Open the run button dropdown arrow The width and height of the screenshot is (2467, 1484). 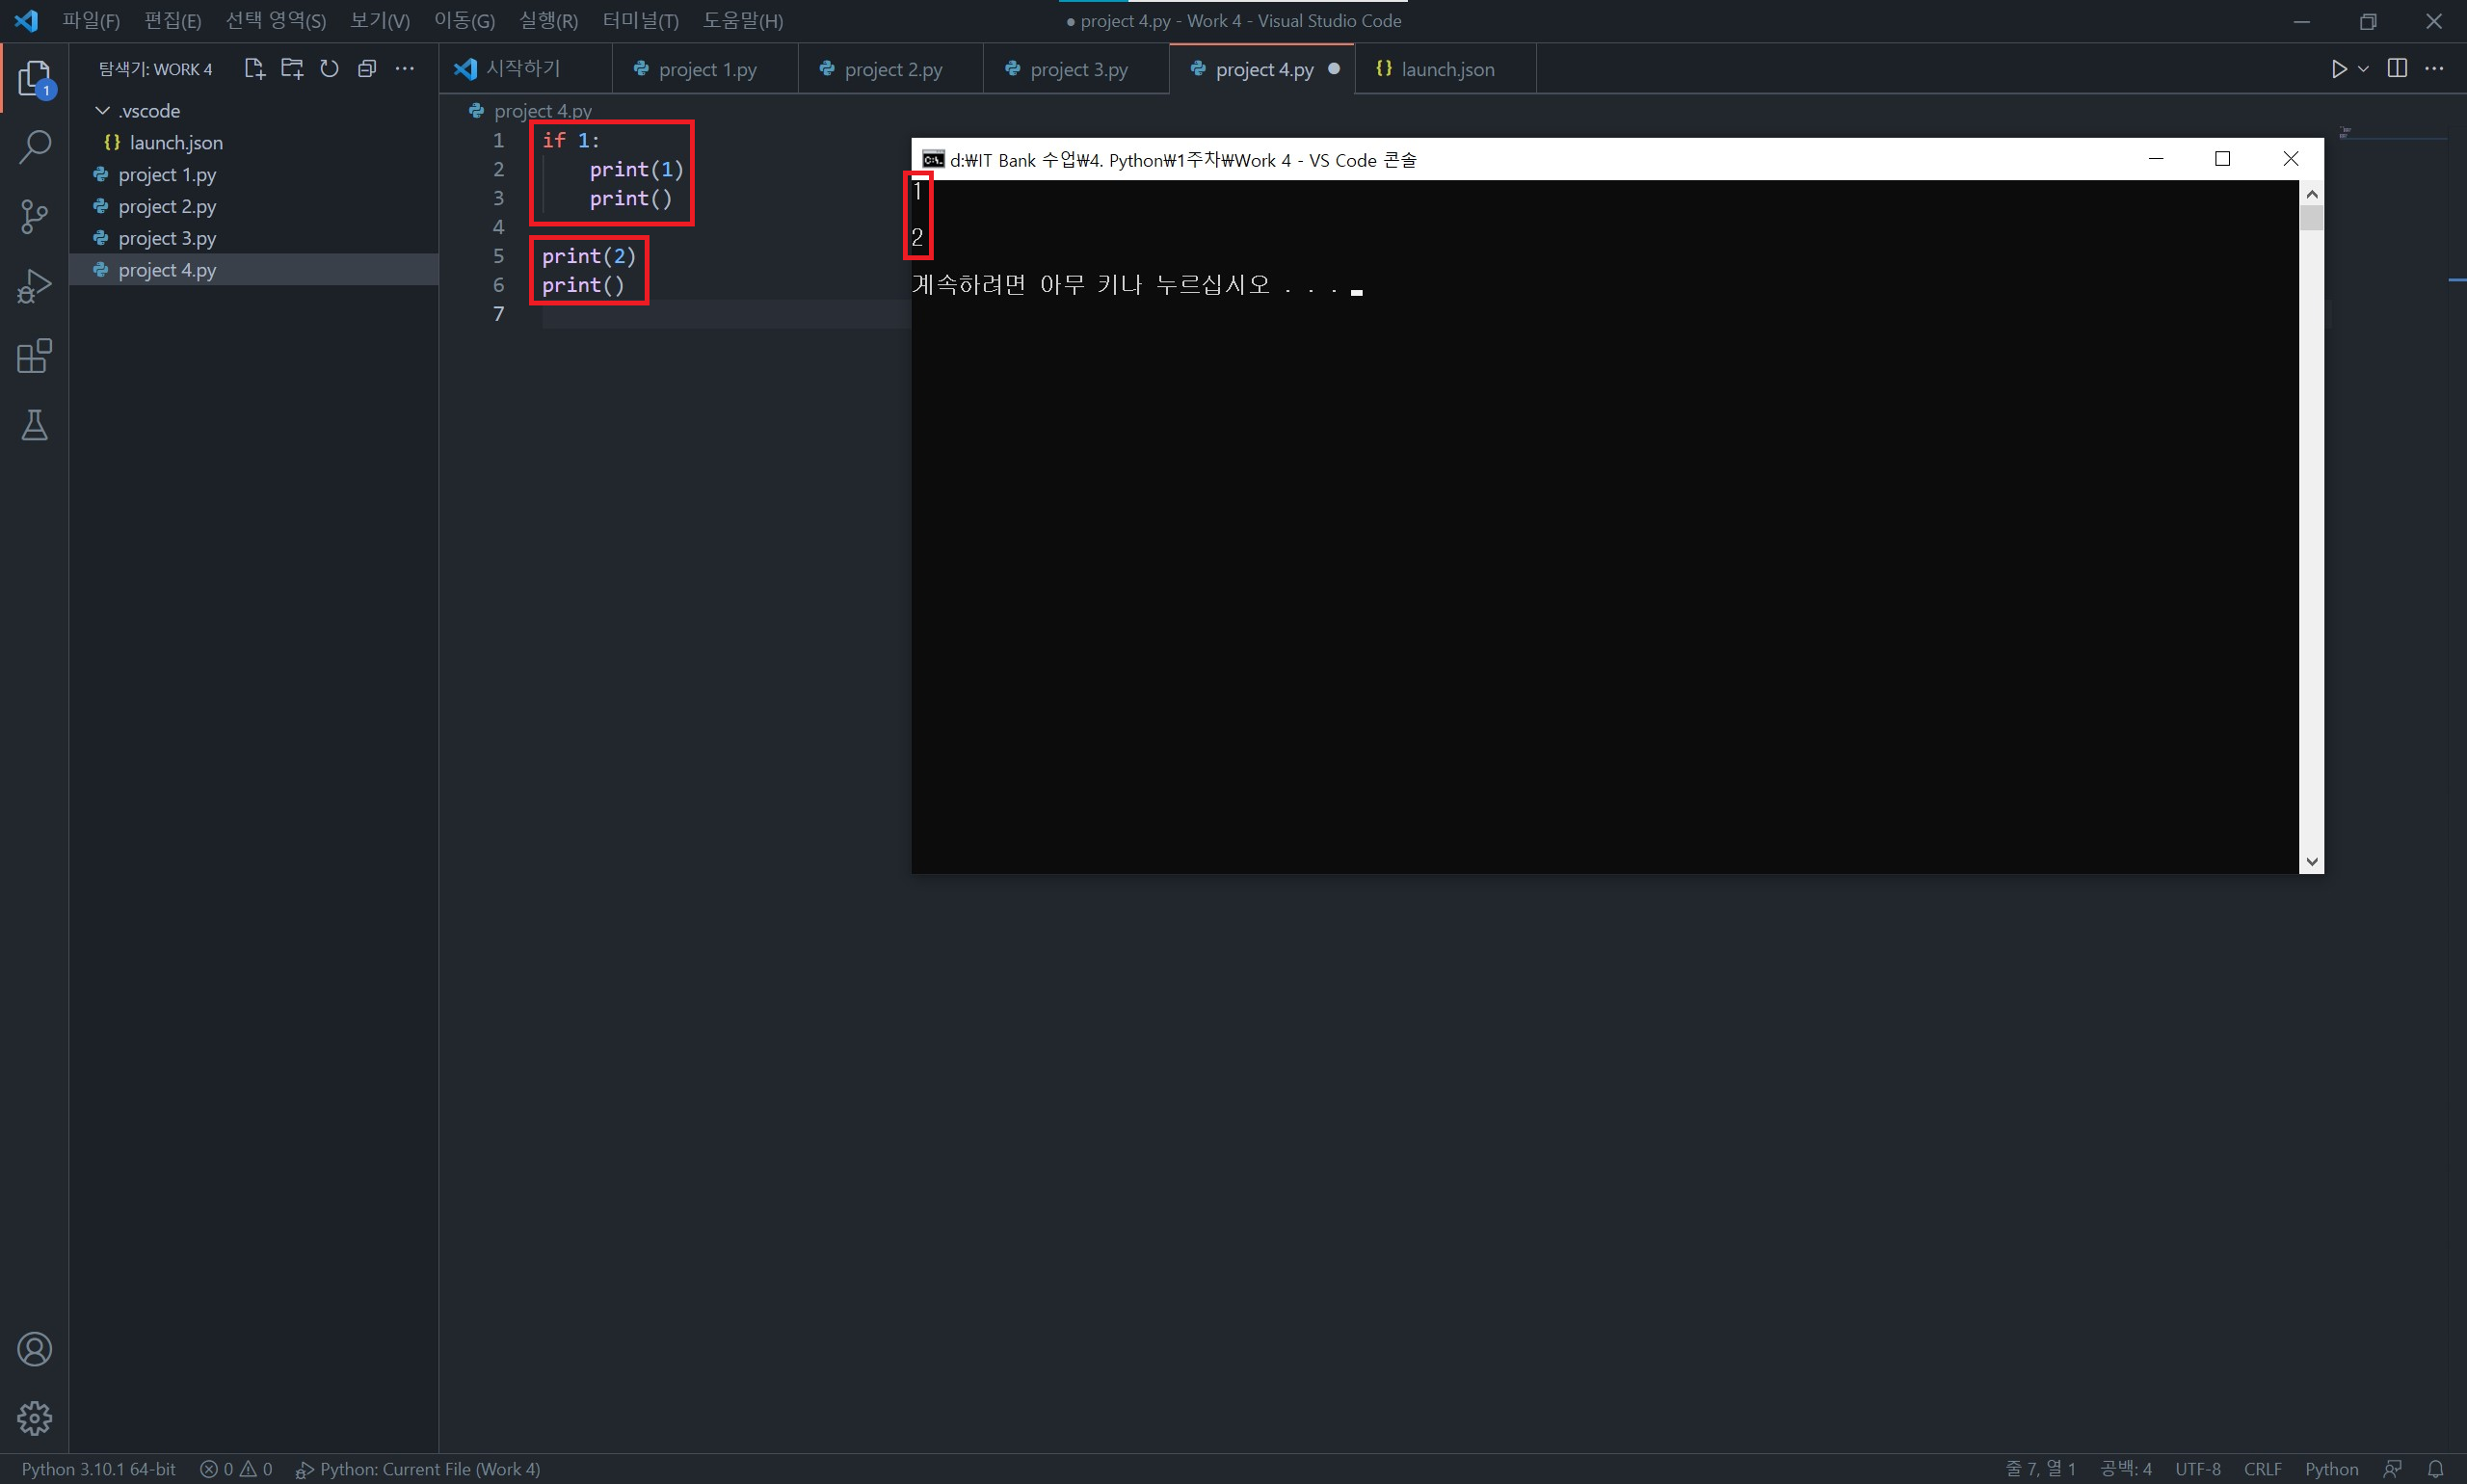coord(2363,68)
